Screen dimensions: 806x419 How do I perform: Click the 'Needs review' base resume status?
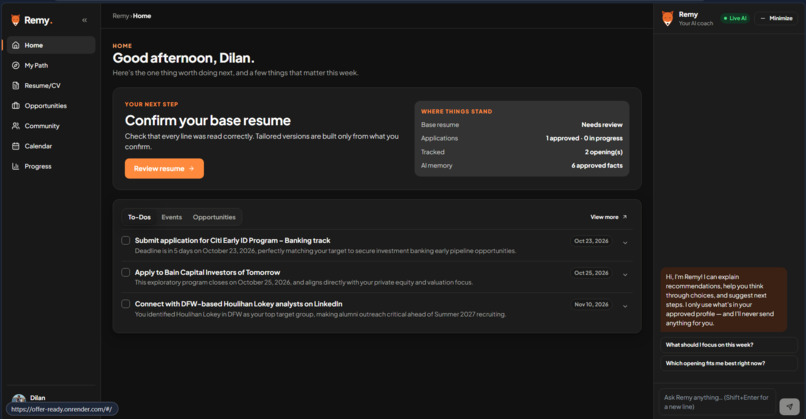click(x=602, y=125)
